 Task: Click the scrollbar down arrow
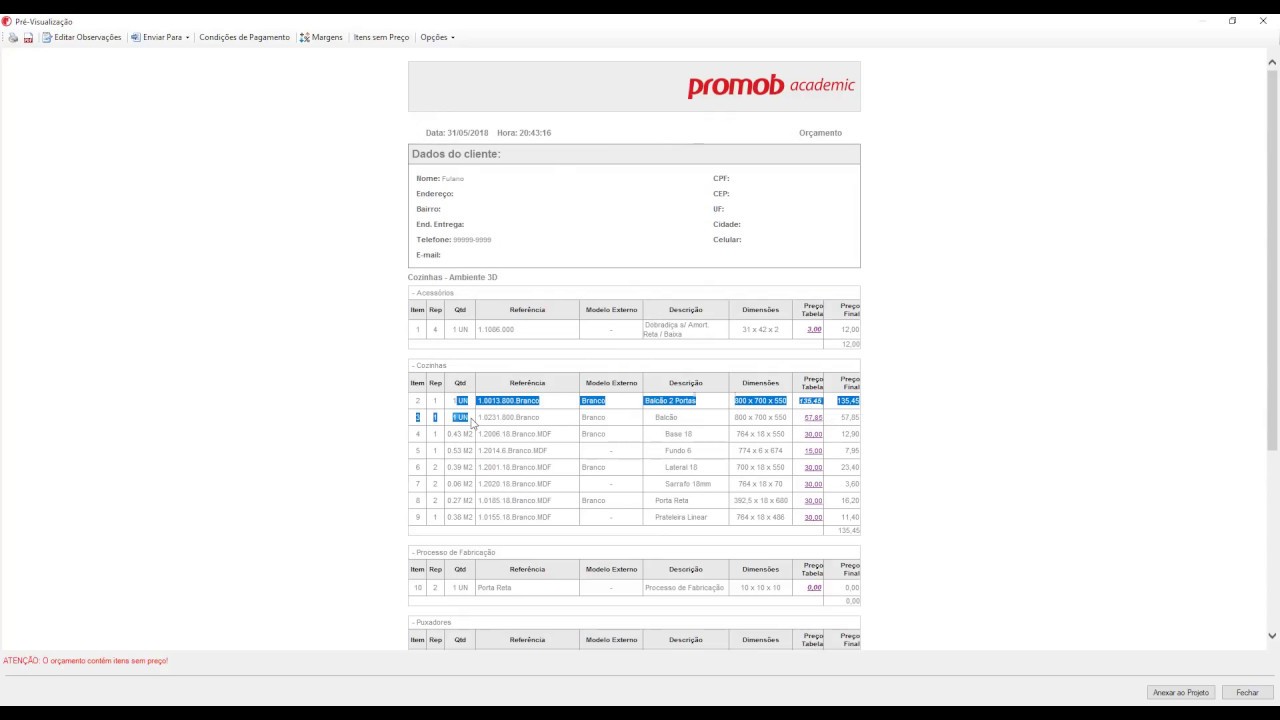coord(1272,635)
